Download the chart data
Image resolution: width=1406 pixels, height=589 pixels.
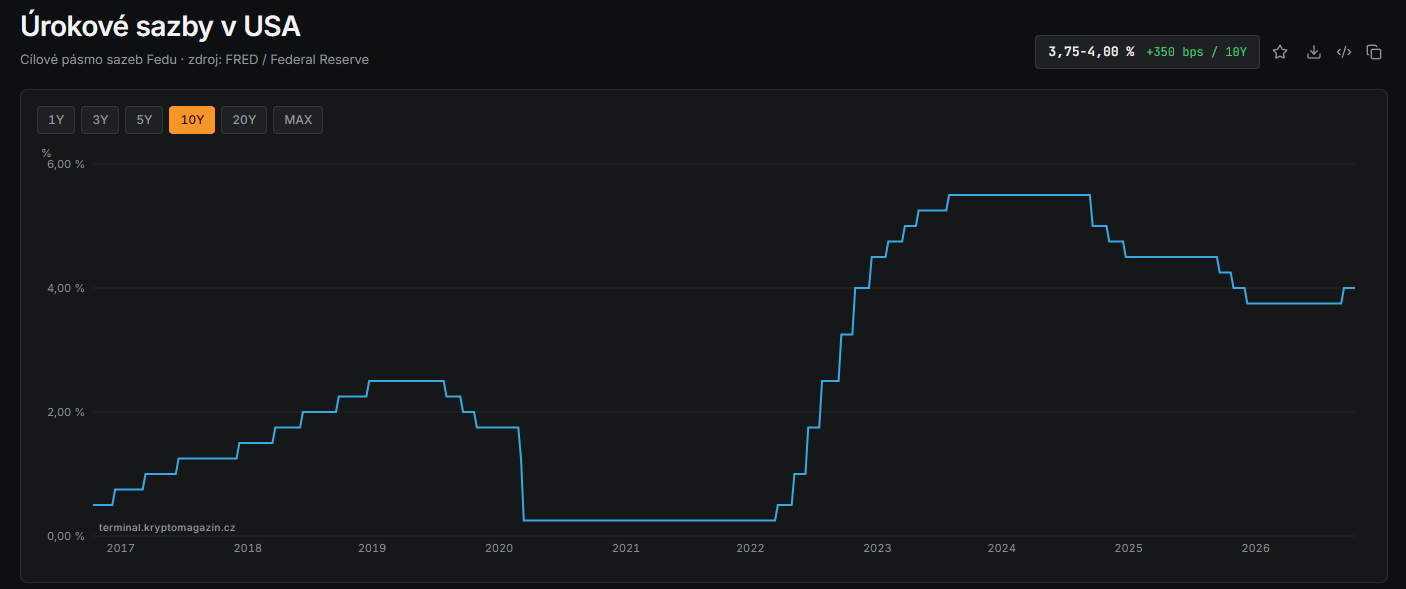pos(1314,52)
